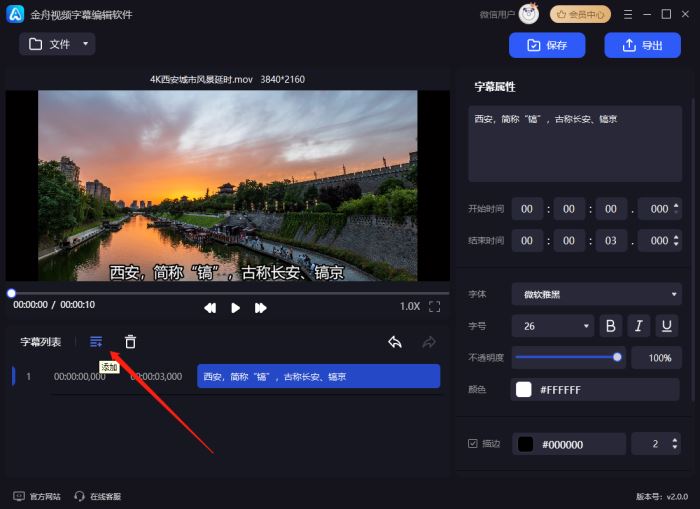
Task: Rewind the video playback
Action: click(210, 308)
